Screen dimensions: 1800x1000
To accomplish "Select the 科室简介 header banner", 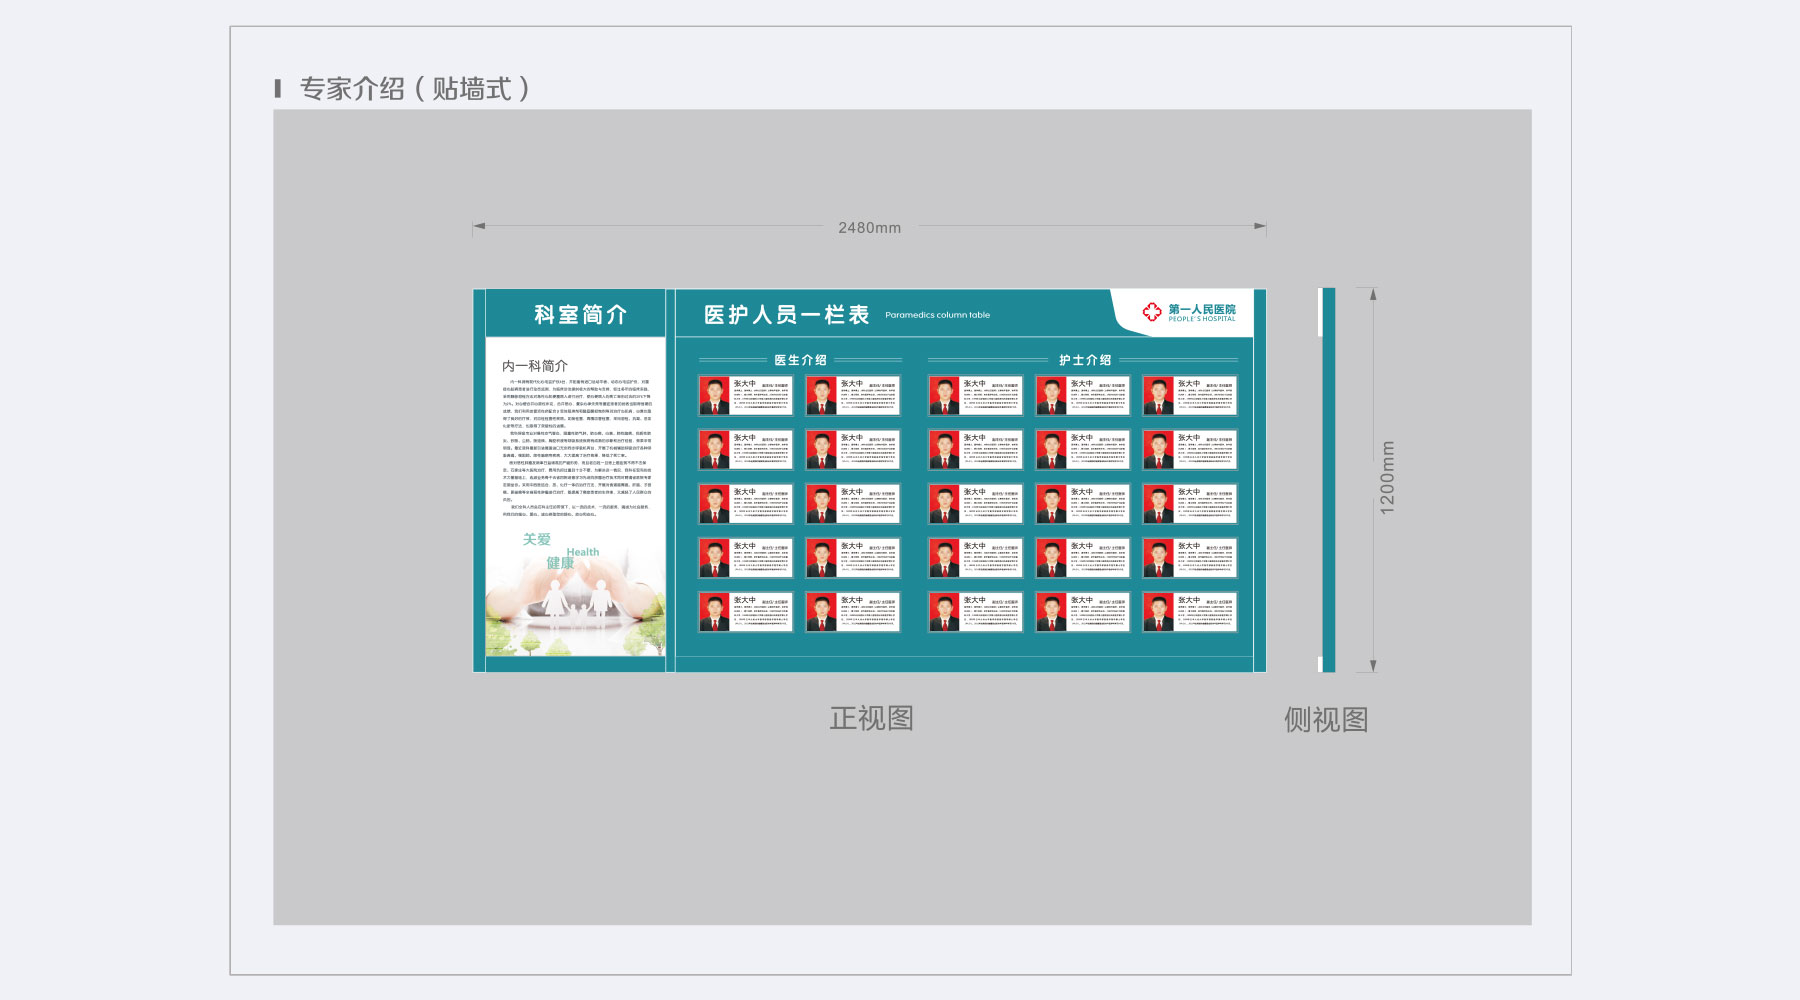I will pos(580,315).
